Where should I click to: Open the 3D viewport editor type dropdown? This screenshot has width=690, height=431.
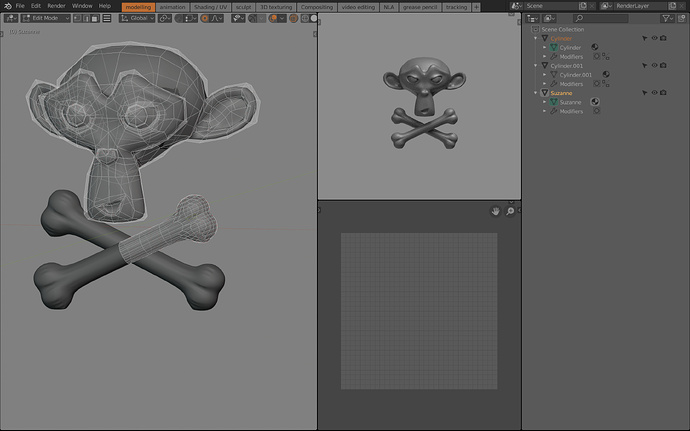[11, 18]
